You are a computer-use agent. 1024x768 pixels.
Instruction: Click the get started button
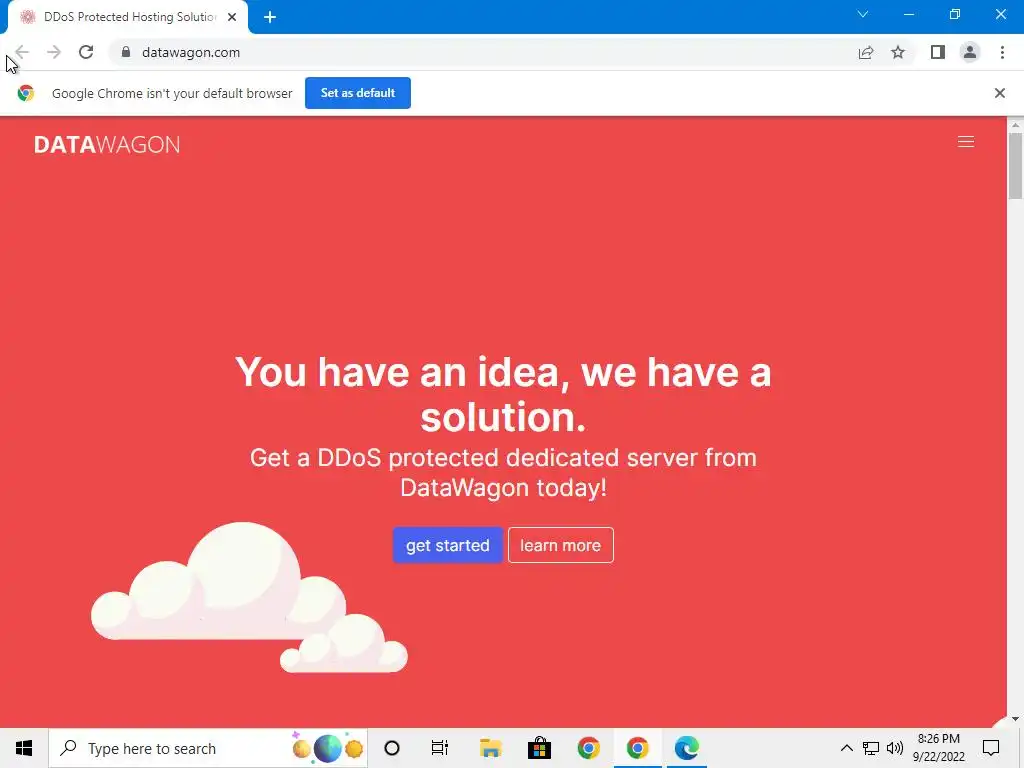[x=447, y=545]
